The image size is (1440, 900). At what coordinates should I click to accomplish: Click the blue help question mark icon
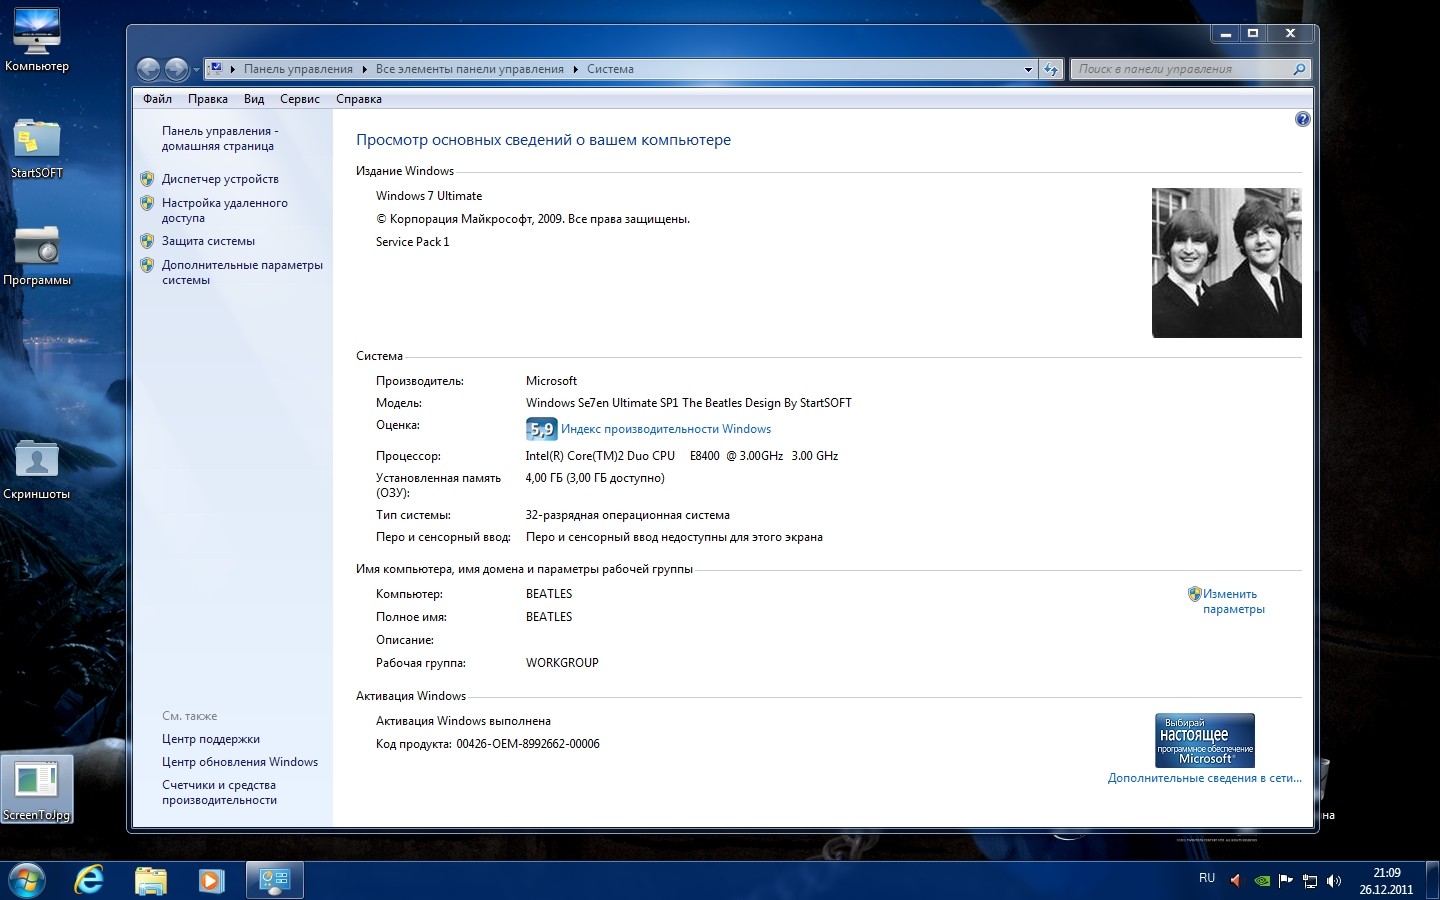(1302, 119)
